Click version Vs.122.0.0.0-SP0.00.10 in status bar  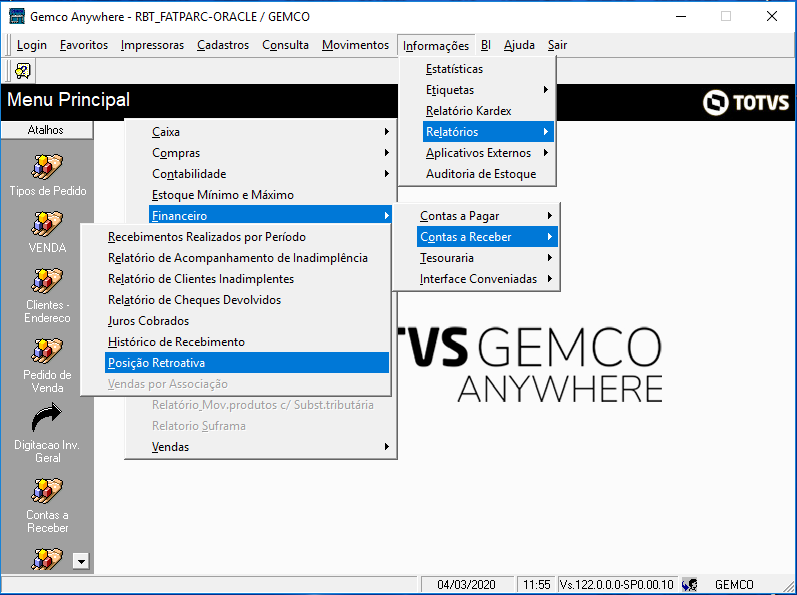coord(617,584)
